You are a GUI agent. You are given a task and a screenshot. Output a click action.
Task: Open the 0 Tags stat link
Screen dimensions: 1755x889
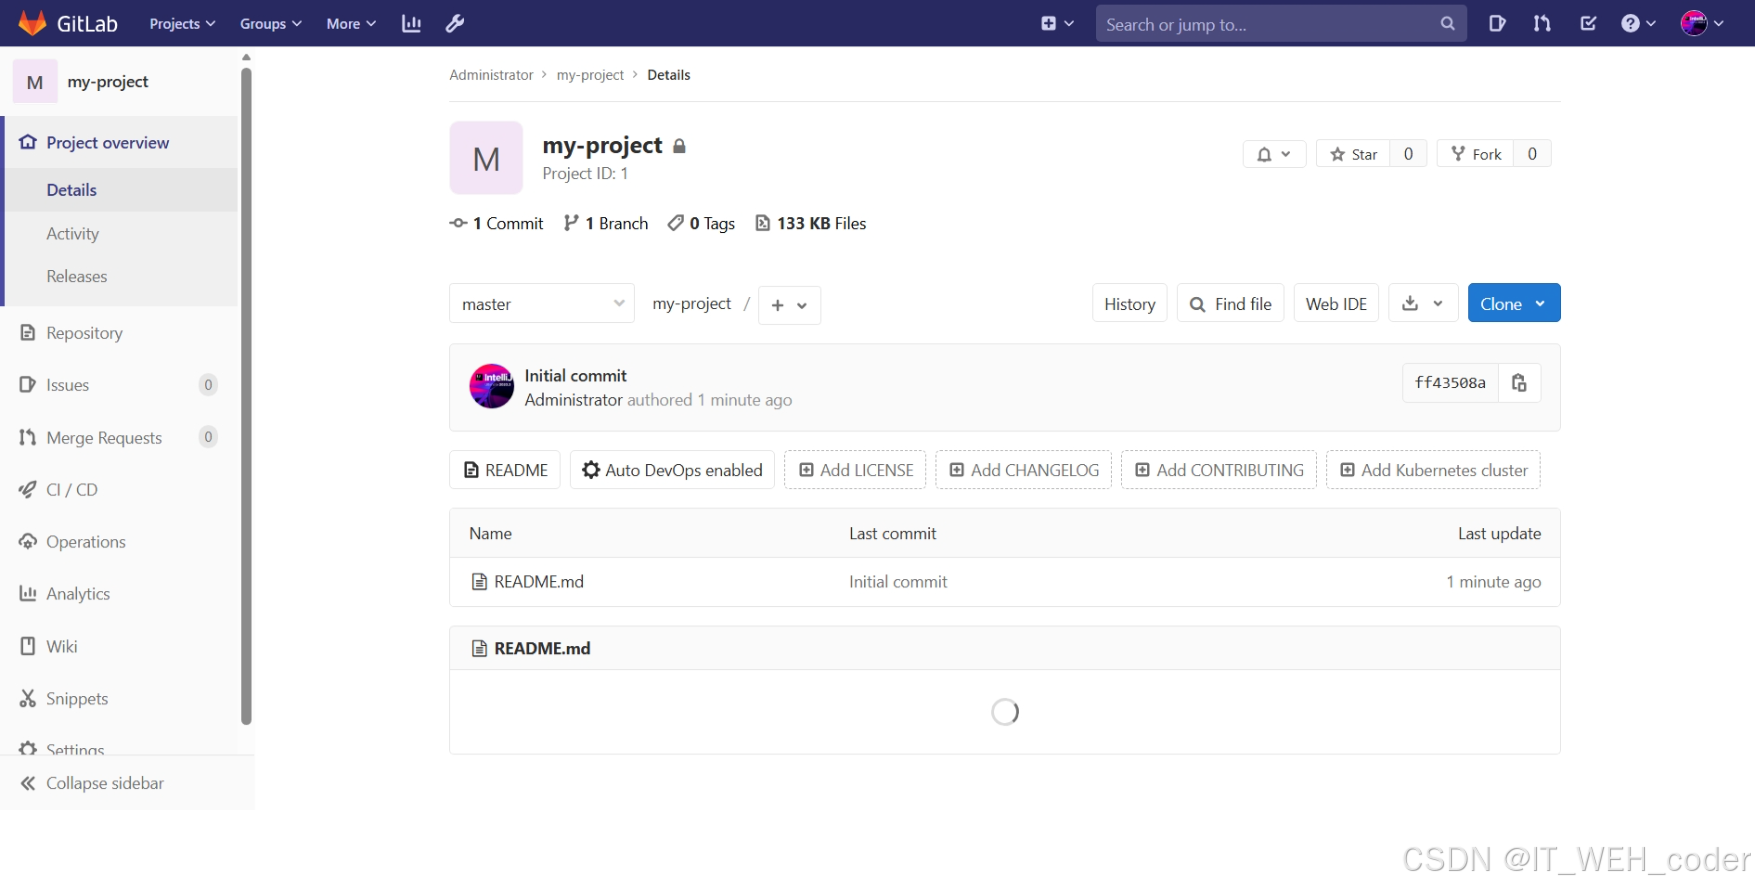click(701, 224)
